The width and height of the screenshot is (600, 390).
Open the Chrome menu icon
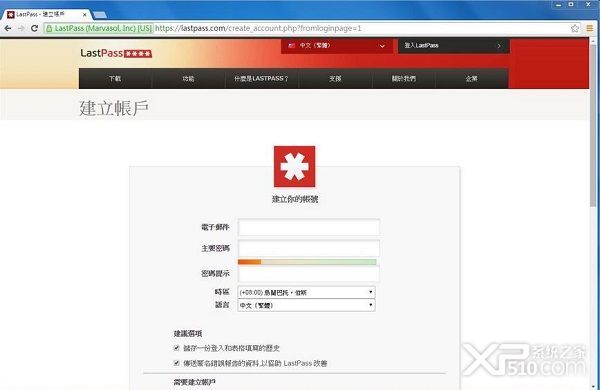[x=590, y=28]
